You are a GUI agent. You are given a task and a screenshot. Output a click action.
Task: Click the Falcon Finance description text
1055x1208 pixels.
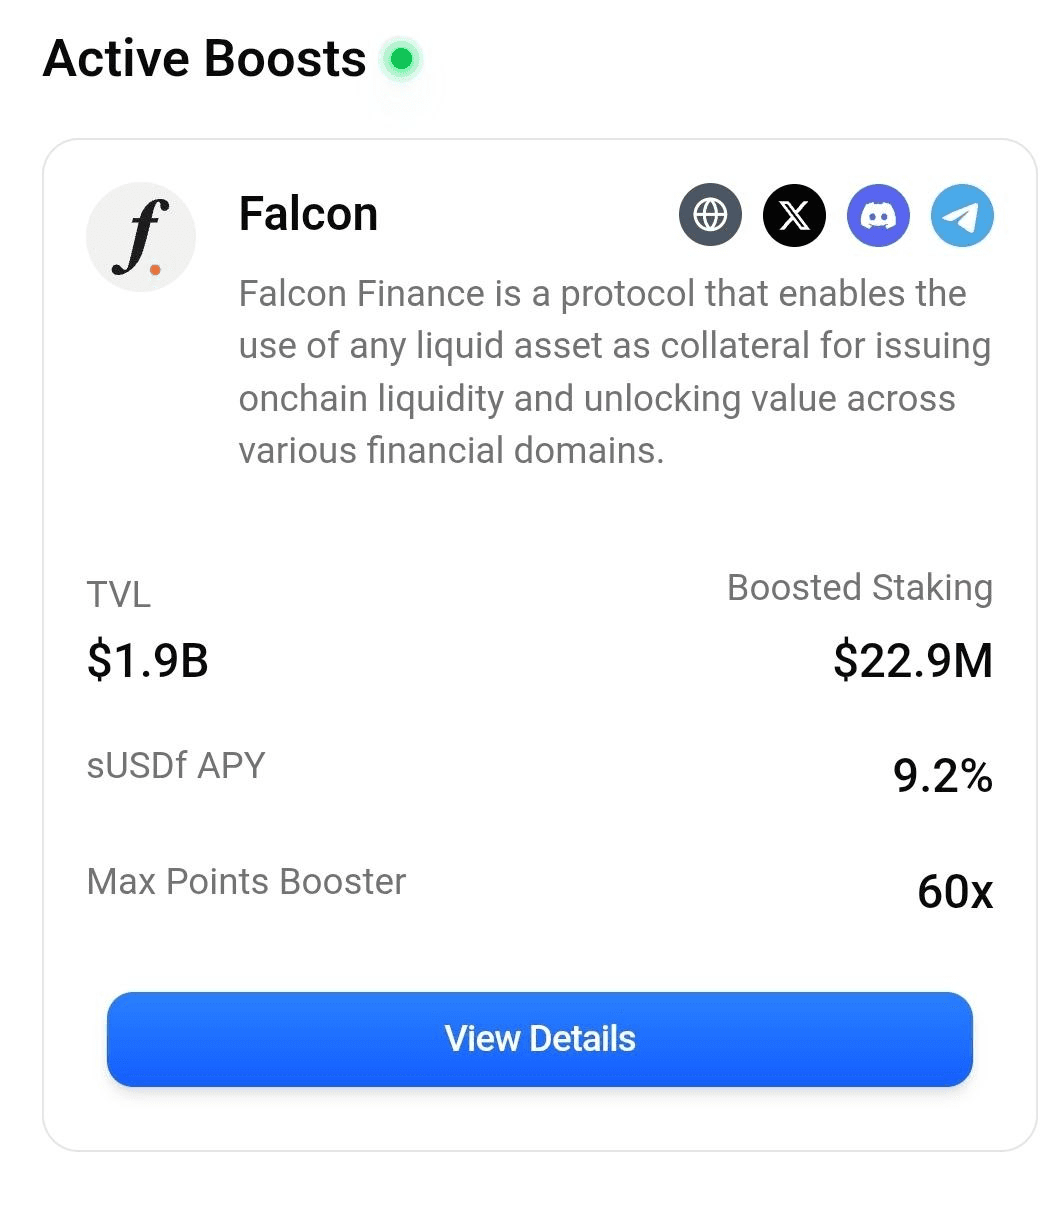click(x=614, y=372)
